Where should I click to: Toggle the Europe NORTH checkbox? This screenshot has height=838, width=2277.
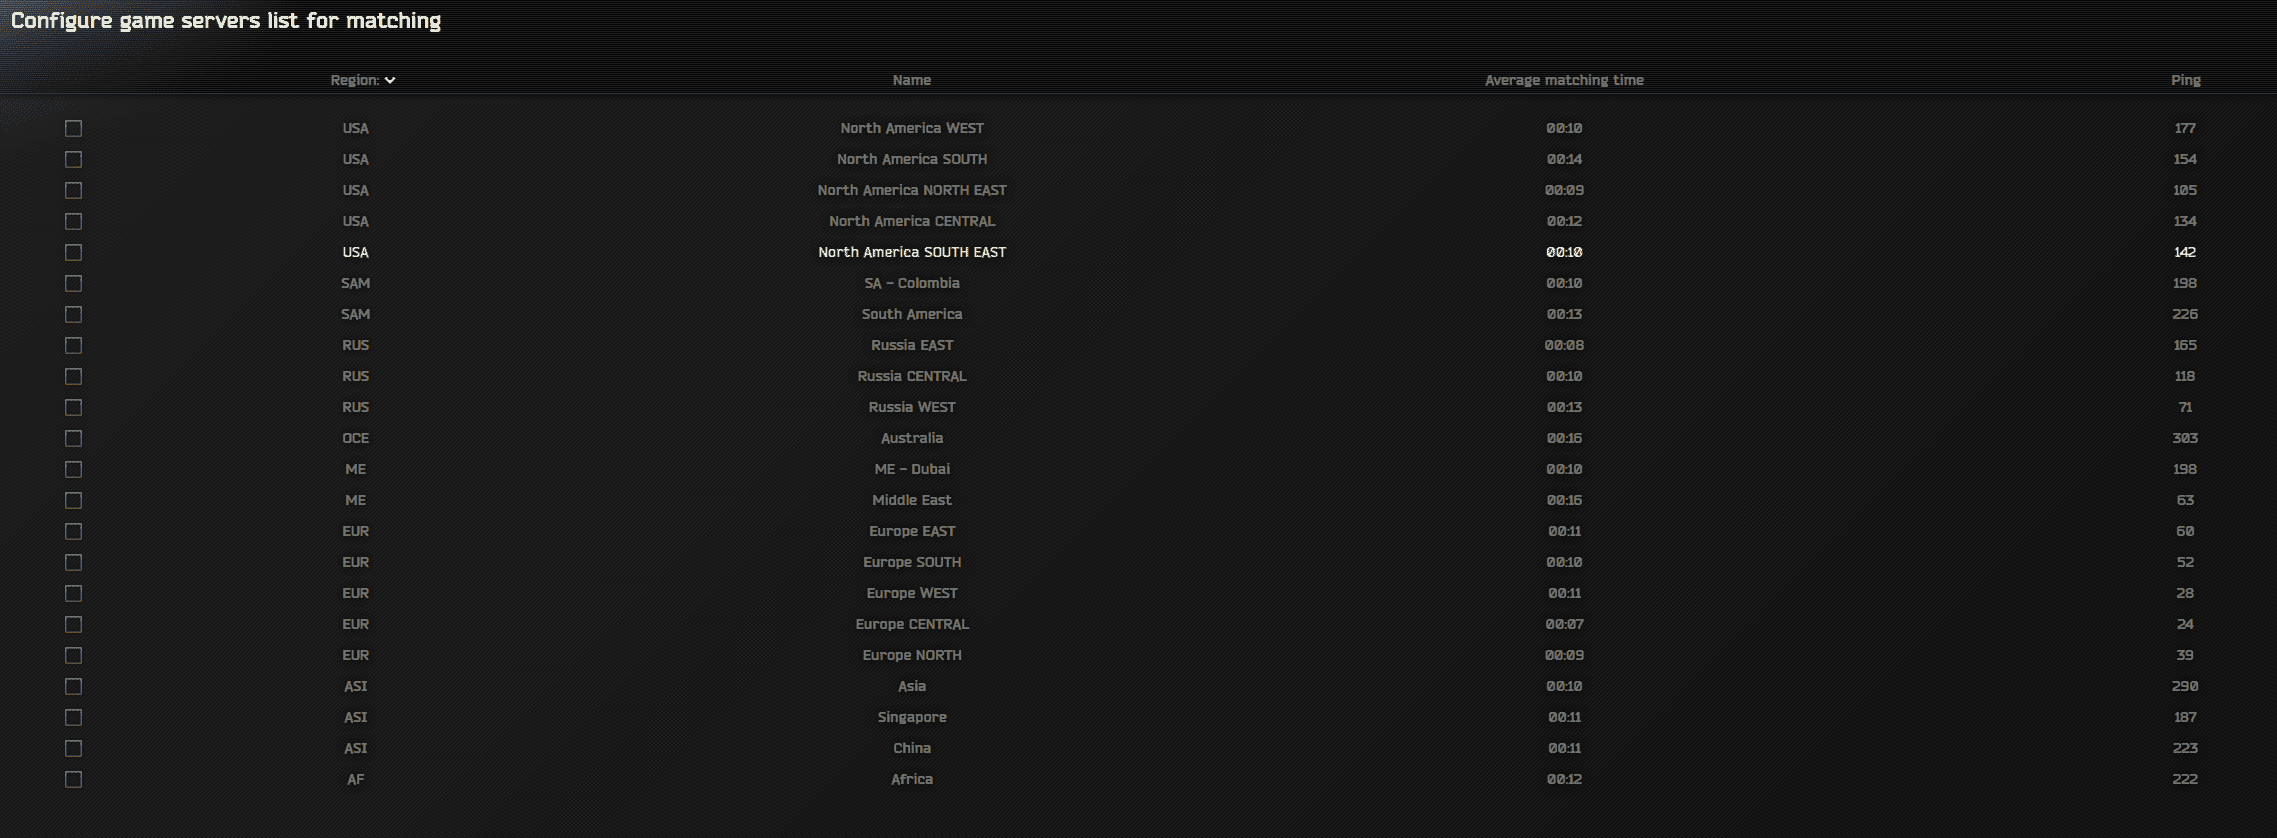click(73, 655)
